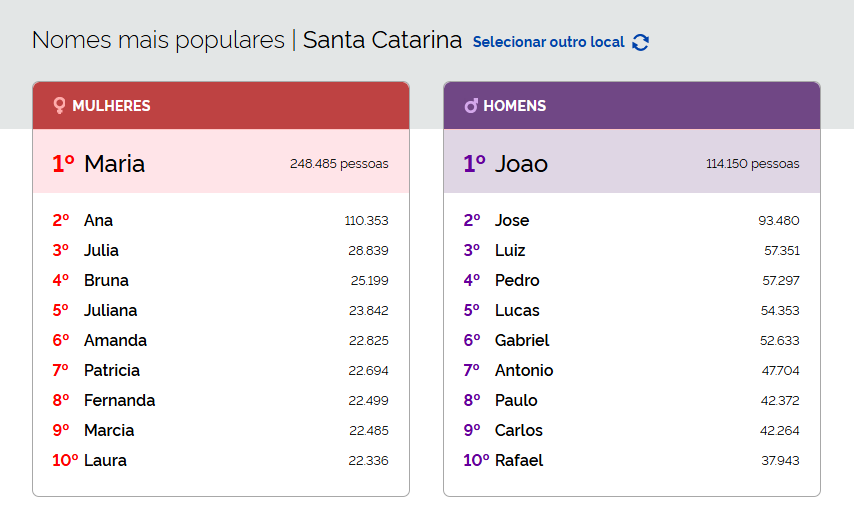Click the first-place name Maria

click(x=114, y=163)
